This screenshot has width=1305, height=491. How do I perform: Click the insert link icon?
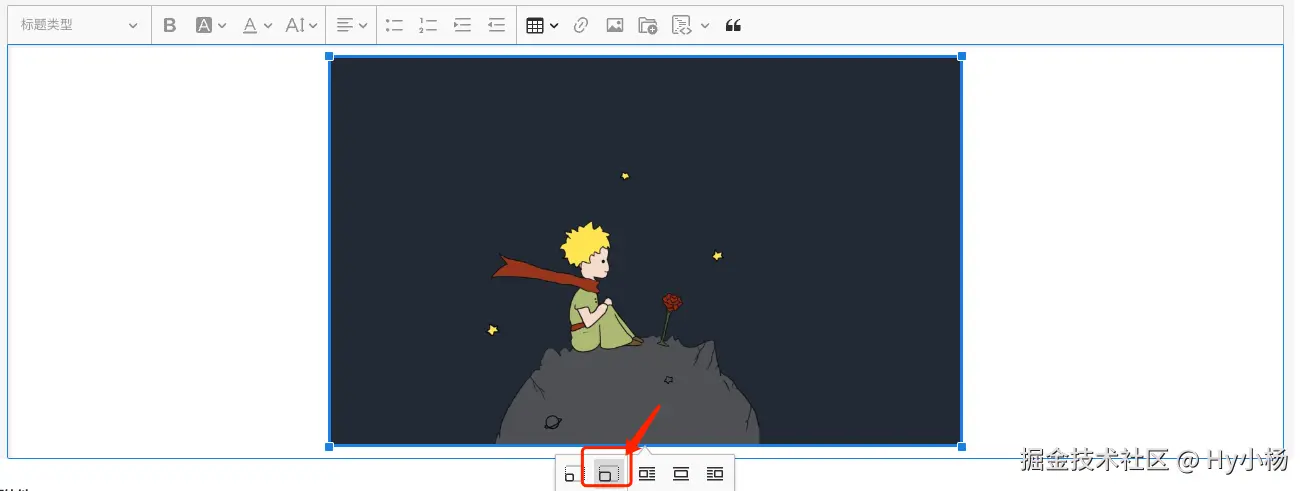[581, 25]
